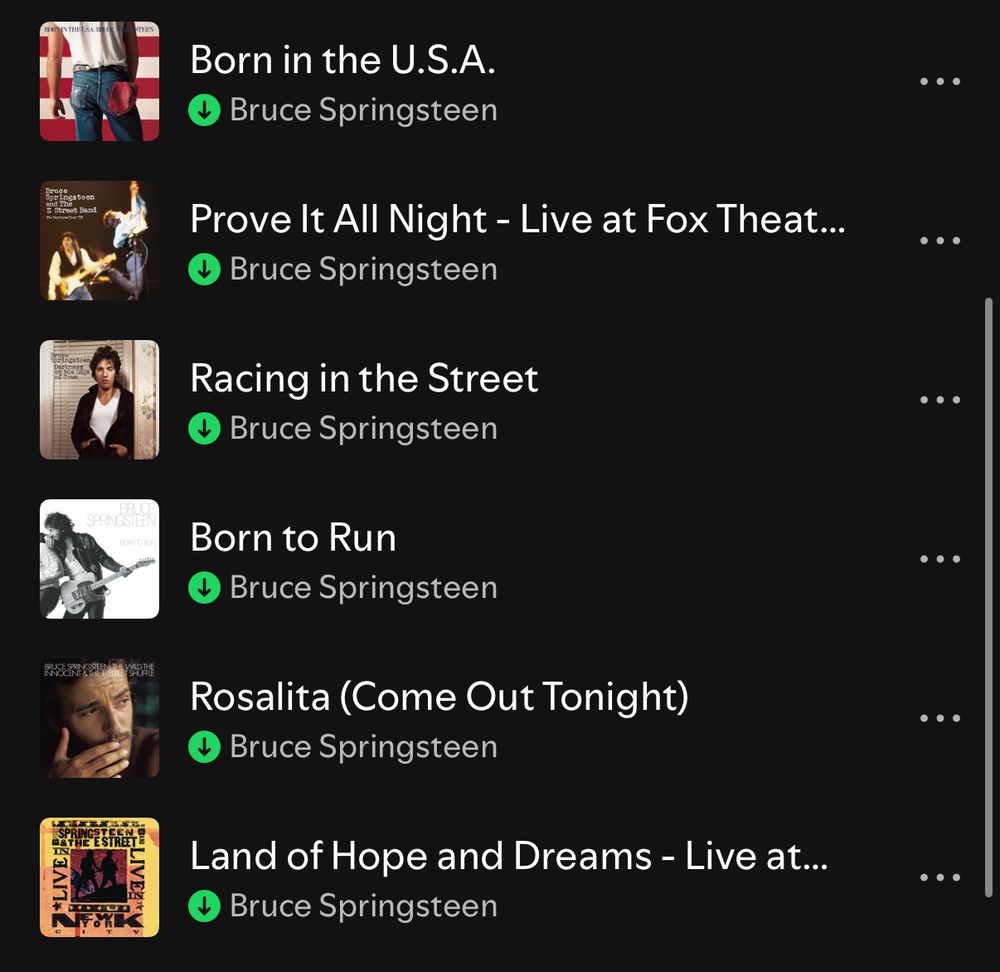Click the vertical scrollbar on the right edge

[x=989, y=597]
